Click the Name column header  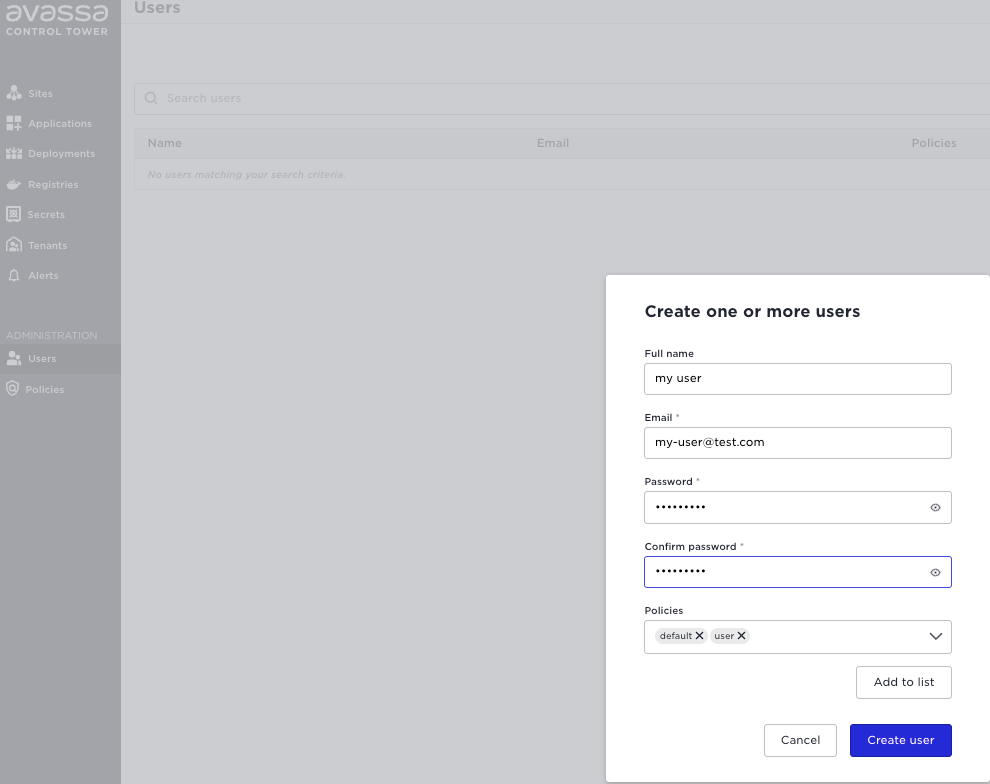tap(165, 143)
